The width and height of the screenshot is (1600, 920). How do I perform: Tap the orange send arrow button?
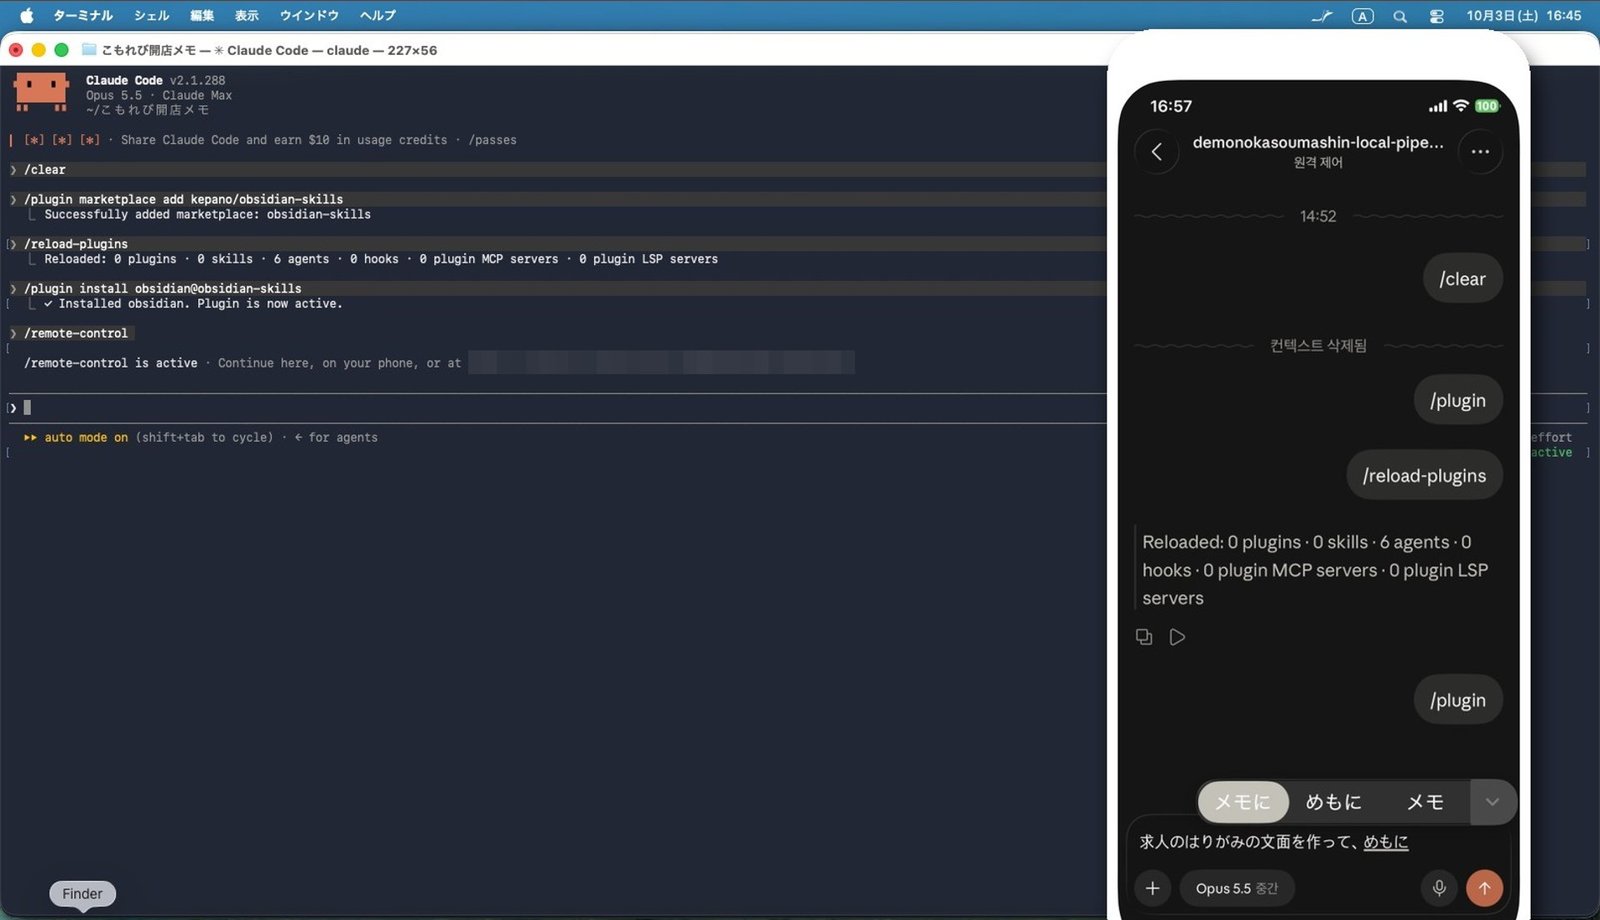pos(1484,888)
